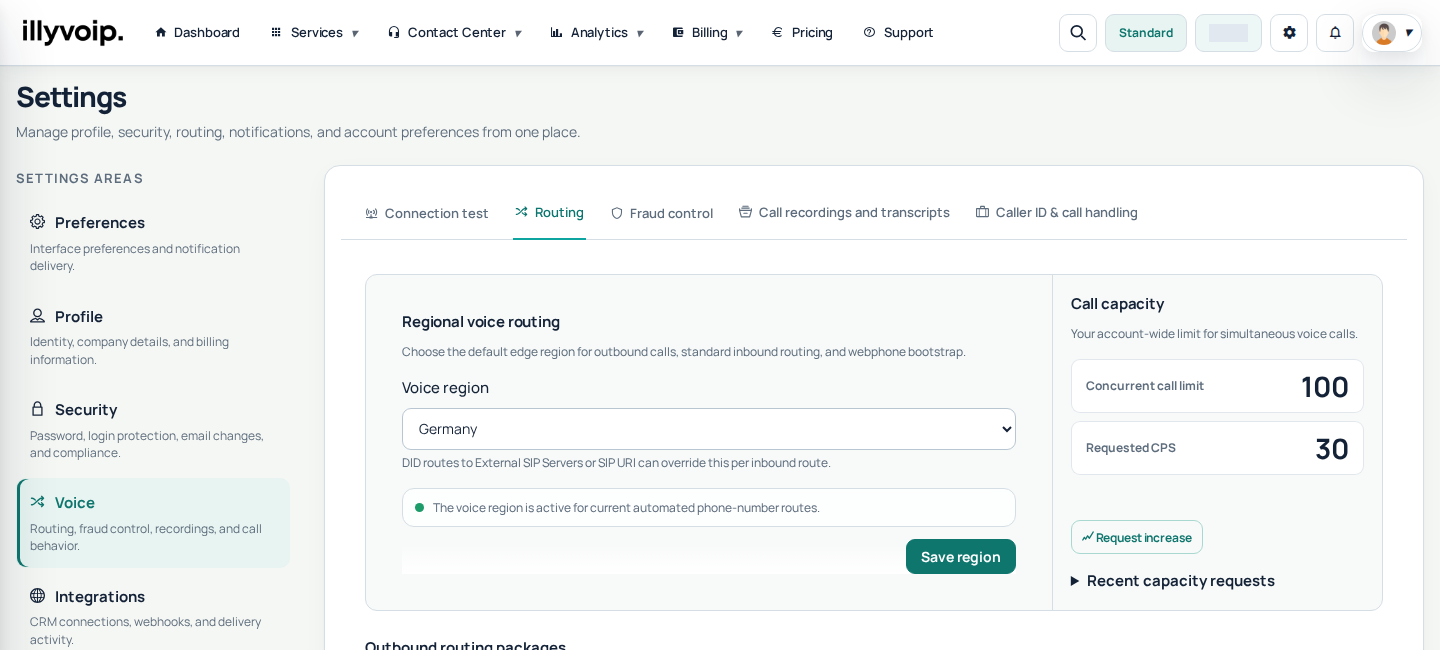Click the Requested CPS value 30

[x=1332, y=448]
